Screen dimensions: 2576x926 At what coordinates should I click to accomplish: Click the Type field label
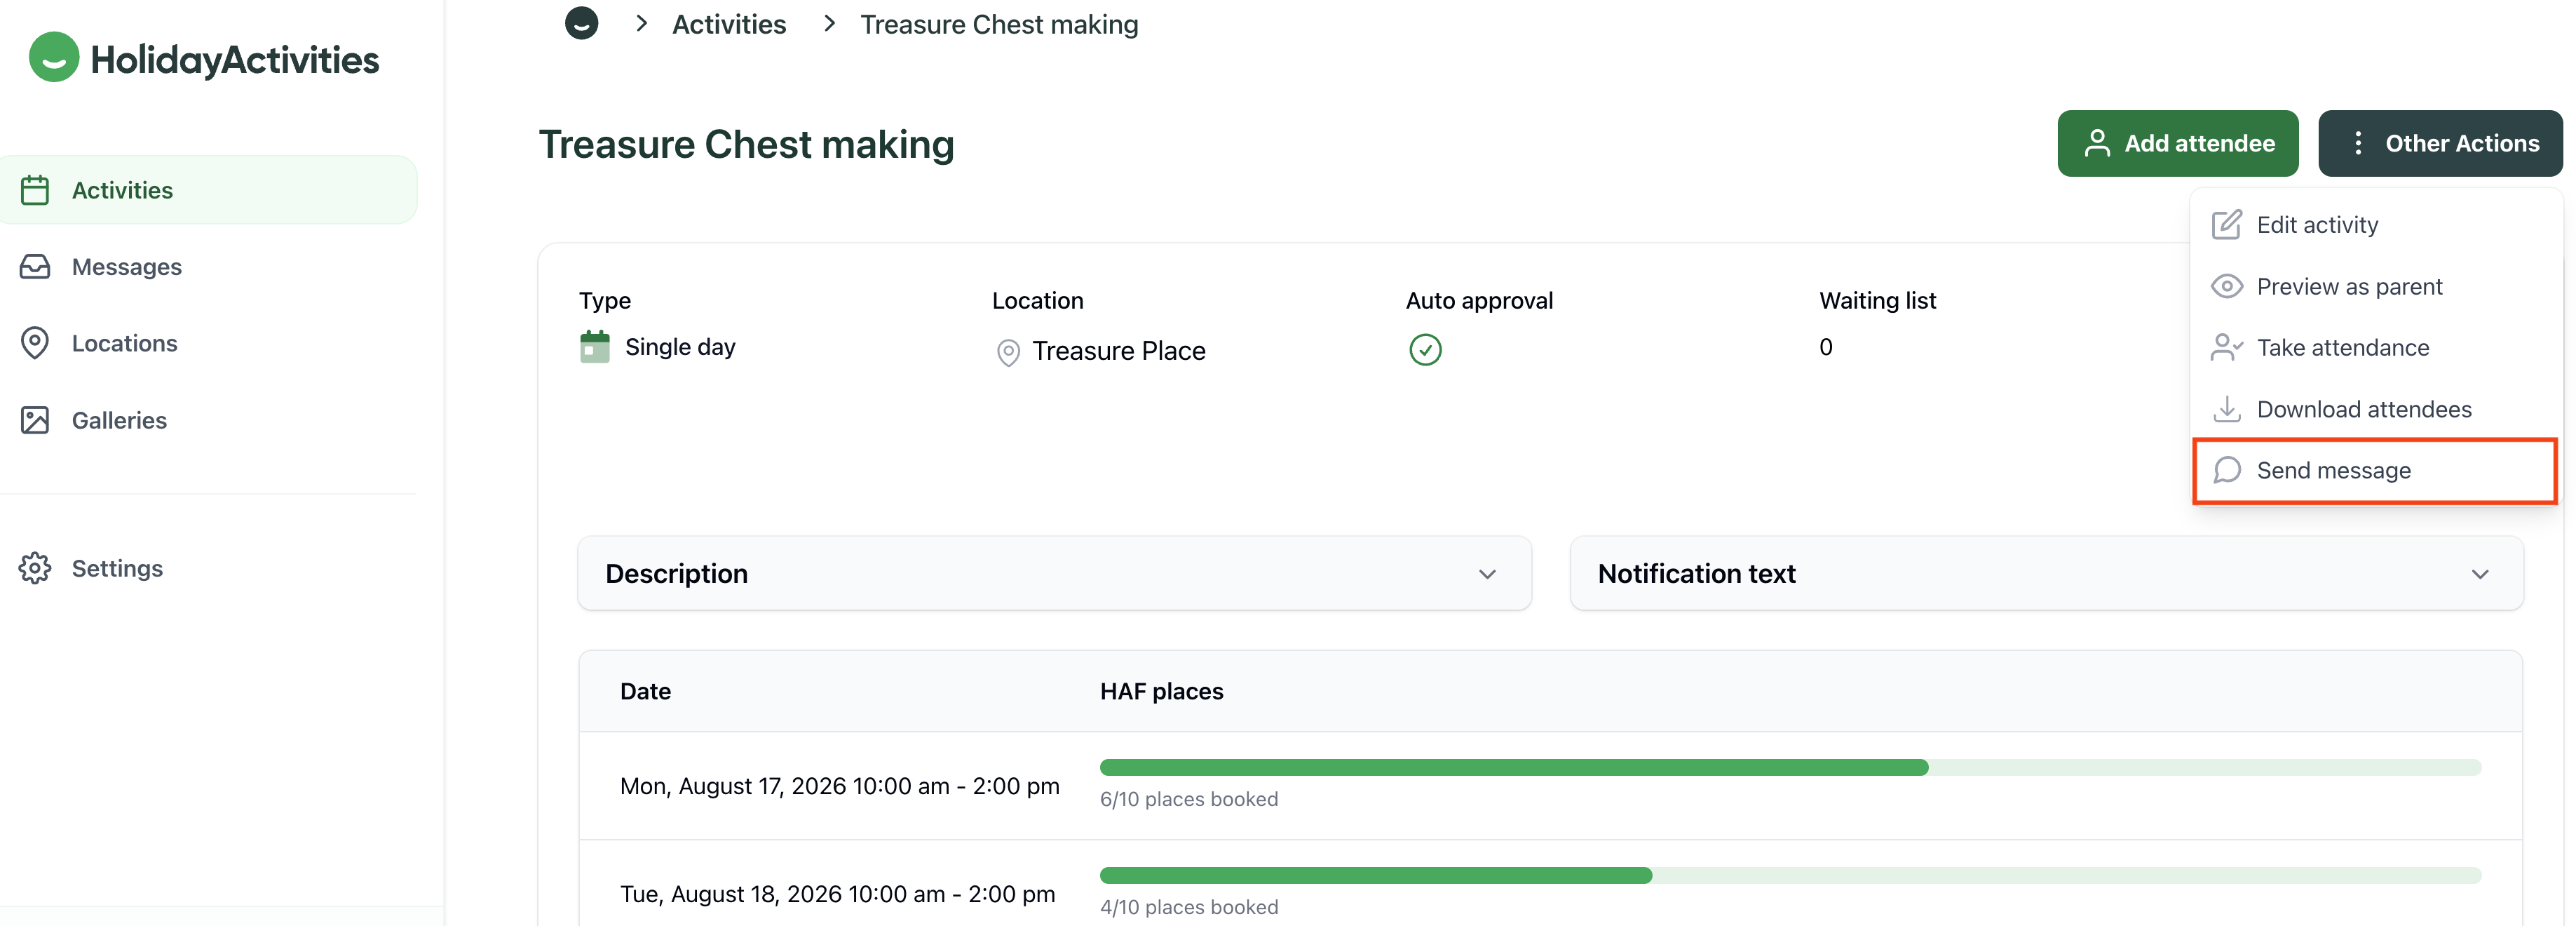click(x=604, y=301)
